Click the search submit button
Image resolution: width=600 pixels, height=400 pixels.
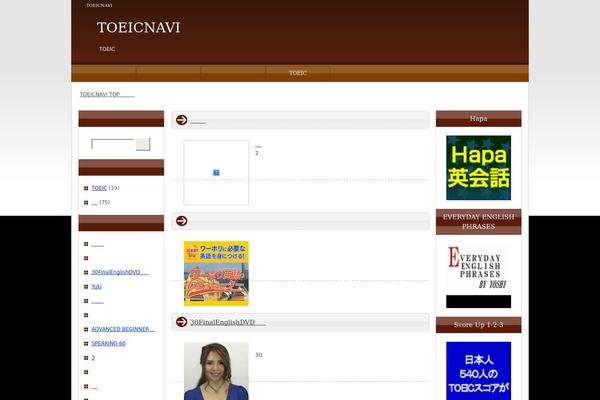pyautogui.click(x=143, y=144)
